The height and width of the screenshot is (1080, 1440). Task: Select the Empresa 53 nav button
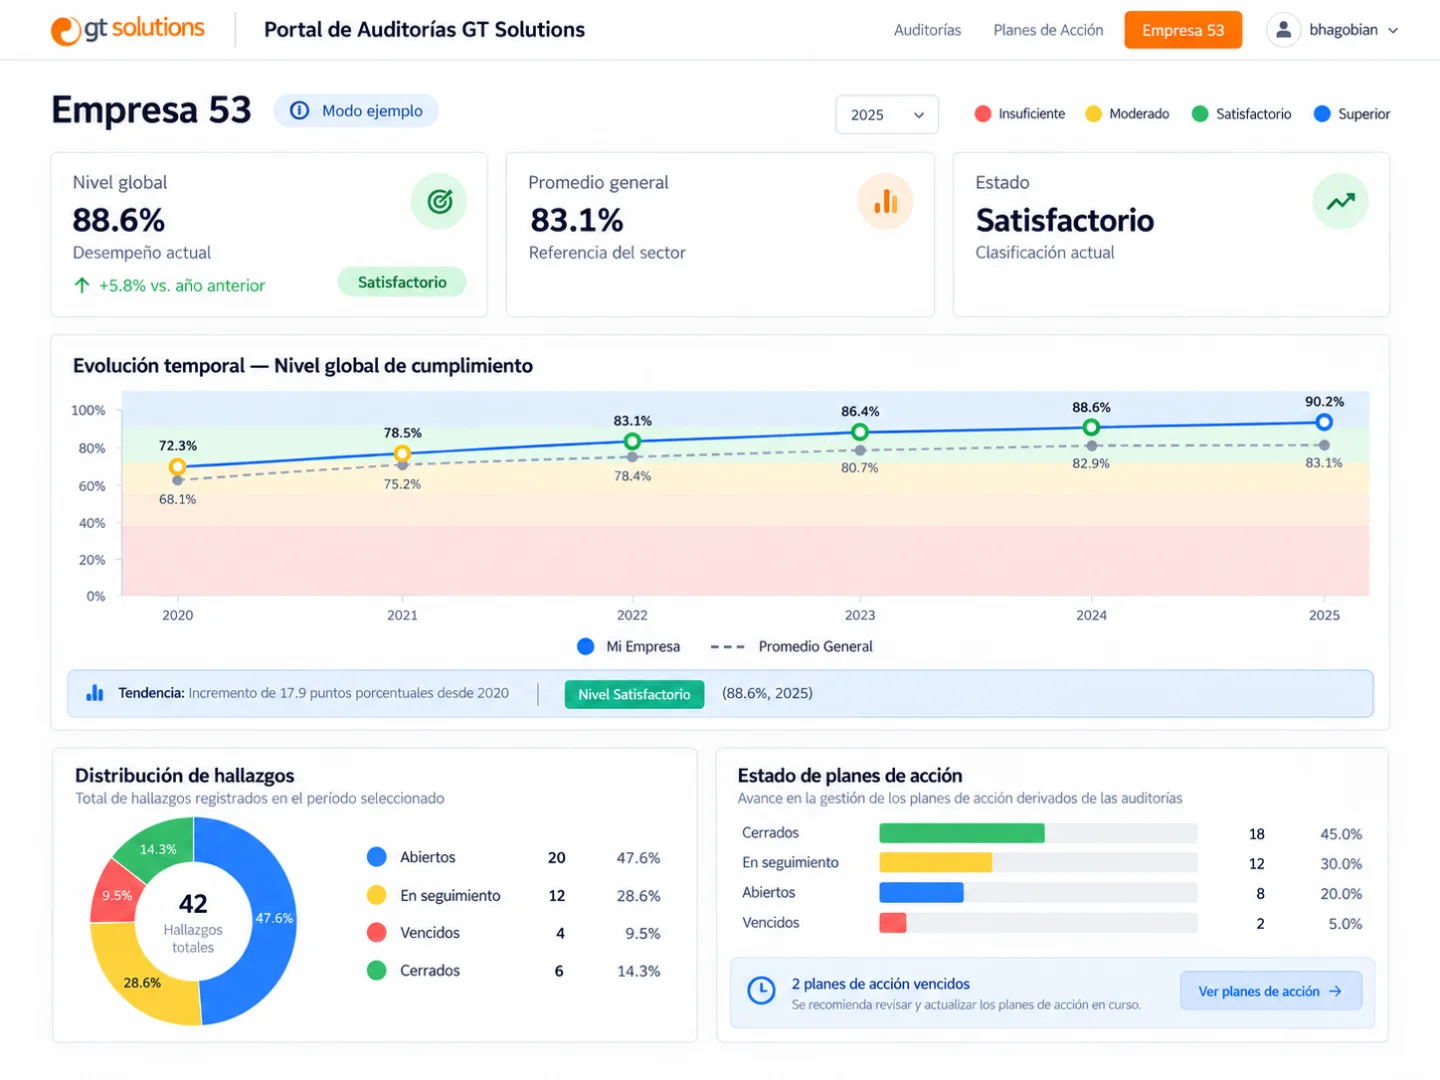pos(1183,30)
